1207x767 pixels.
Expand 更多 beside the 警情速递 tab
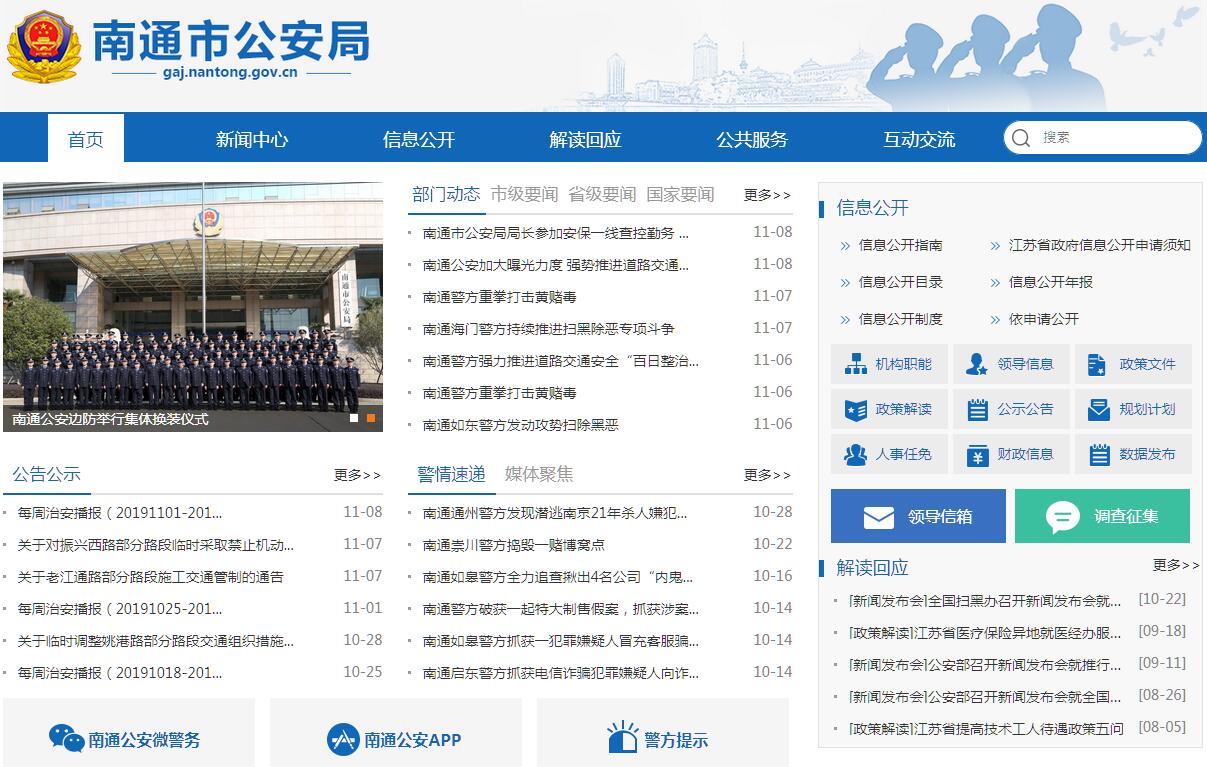point(767,475)
